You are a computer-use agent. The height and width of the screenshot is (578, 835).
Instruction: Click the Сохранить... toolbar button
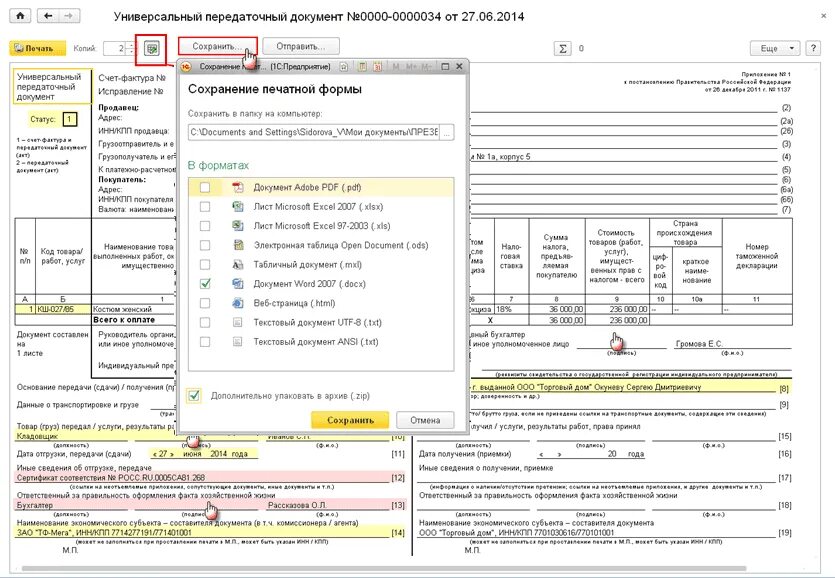[217, 46]
